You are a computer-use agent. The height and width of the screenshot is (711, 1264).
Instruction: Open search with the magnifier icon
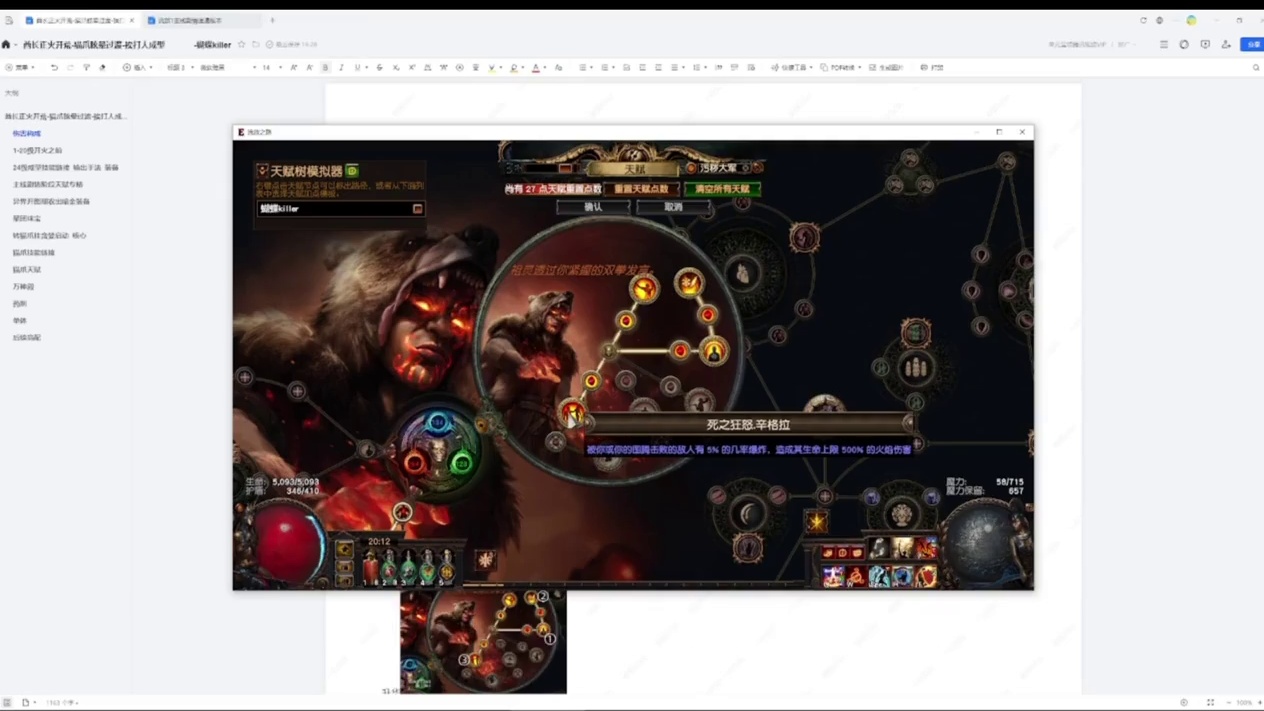click(x=1256, y=68)
